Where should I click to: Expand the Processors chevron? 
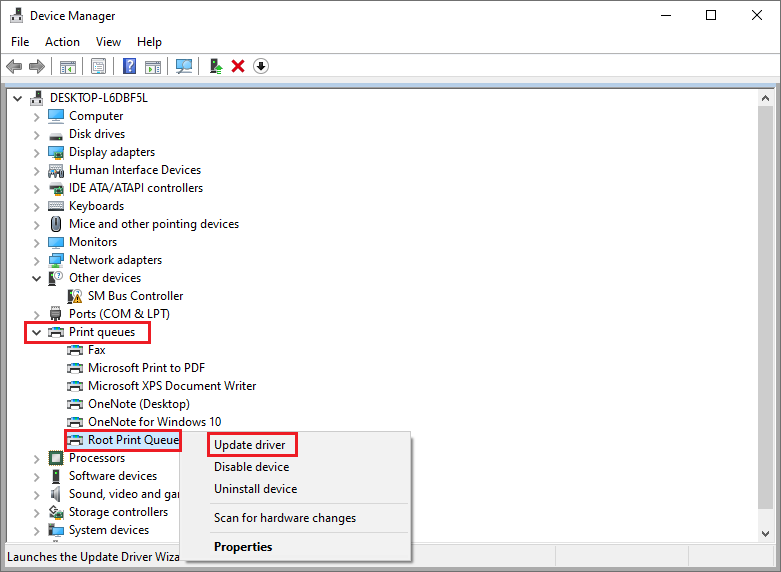pos(36,458)
